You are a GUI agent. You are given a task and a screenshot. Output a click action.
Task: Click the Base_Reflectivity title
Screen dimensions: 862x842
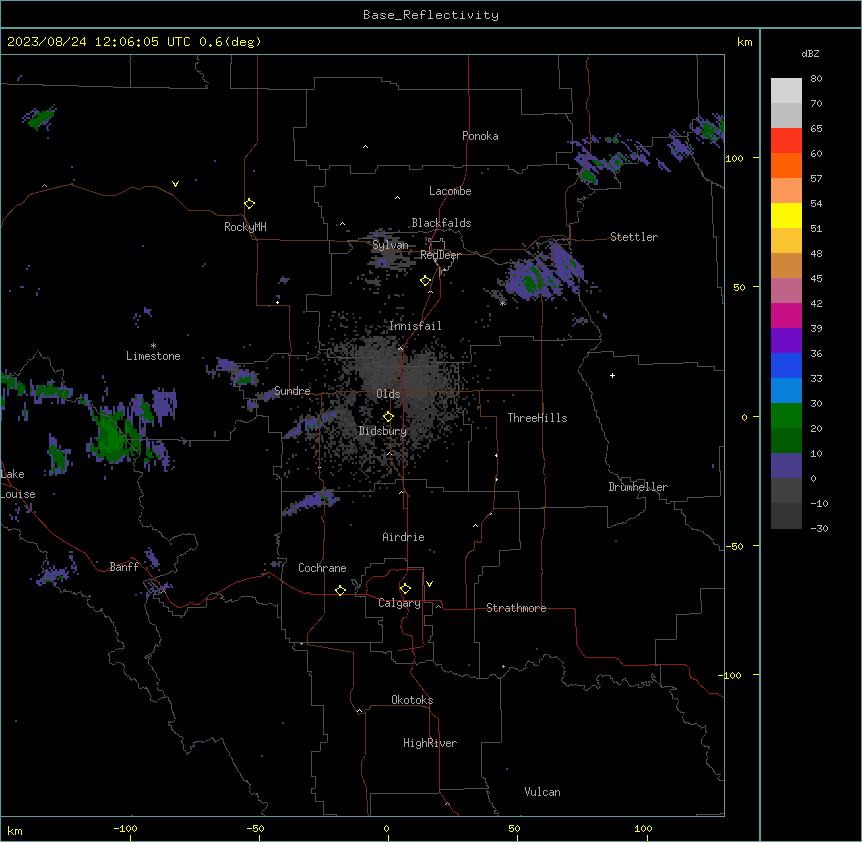[x=431, y=15]
